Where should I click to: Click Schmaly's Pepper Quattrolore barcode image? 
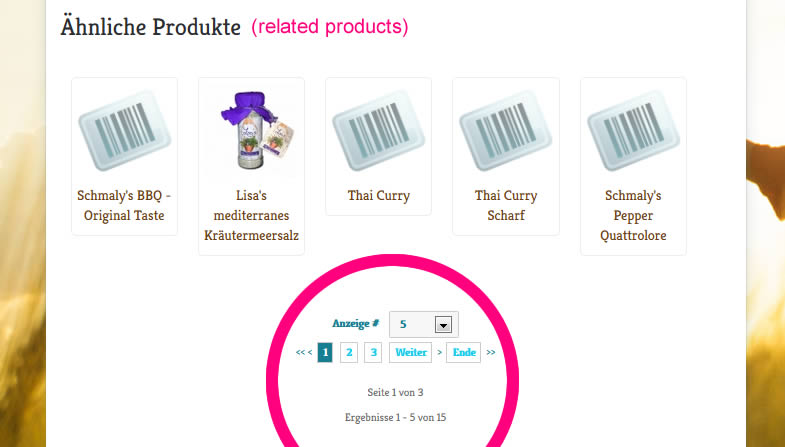[x=633, y=130]
